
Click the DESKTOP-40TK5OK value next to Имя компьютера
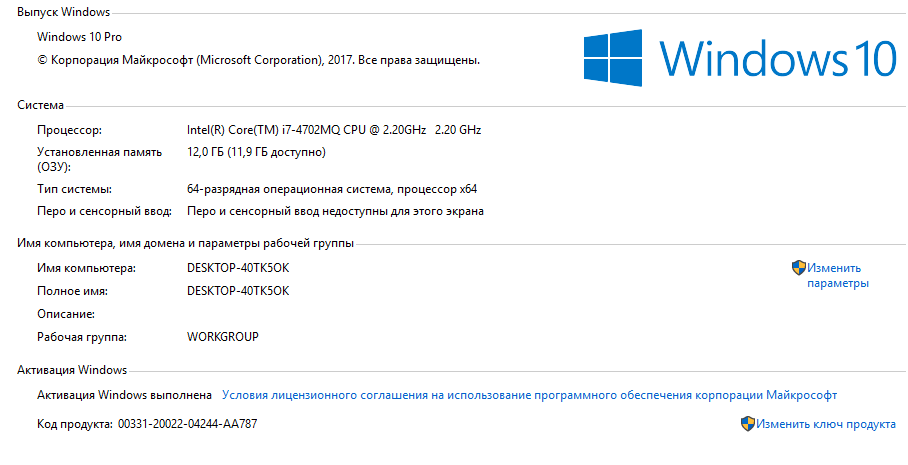(x=238, y=268)
